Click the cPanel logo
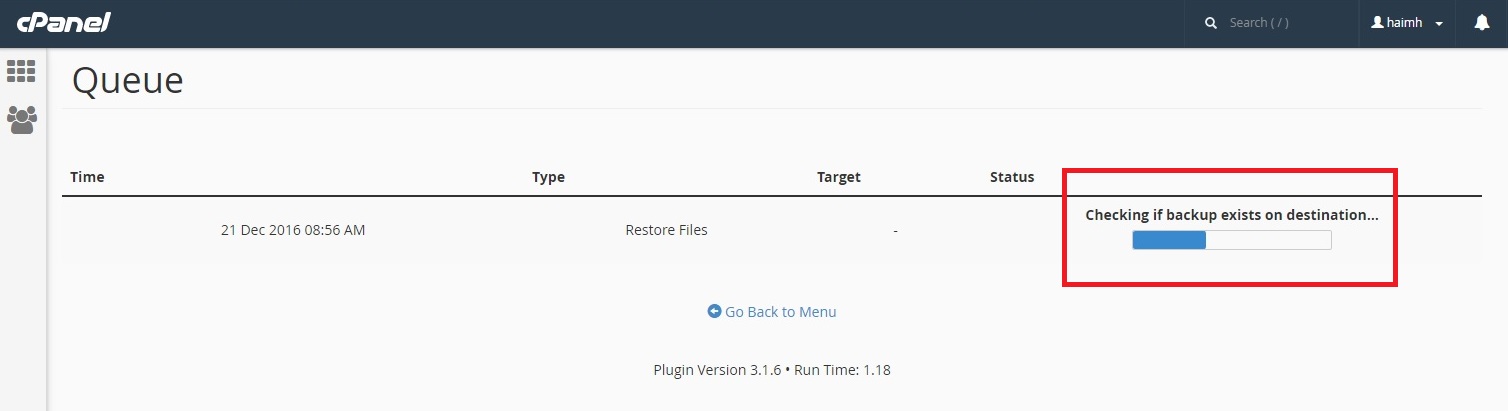The image size is (1508, 411). pyautogui.click(x=63, y=23)
